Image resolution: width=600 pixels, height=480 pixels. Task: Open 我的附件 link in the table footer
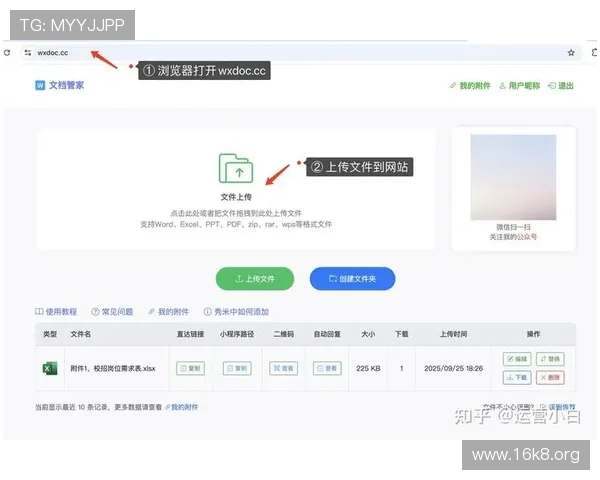(182, 407)
